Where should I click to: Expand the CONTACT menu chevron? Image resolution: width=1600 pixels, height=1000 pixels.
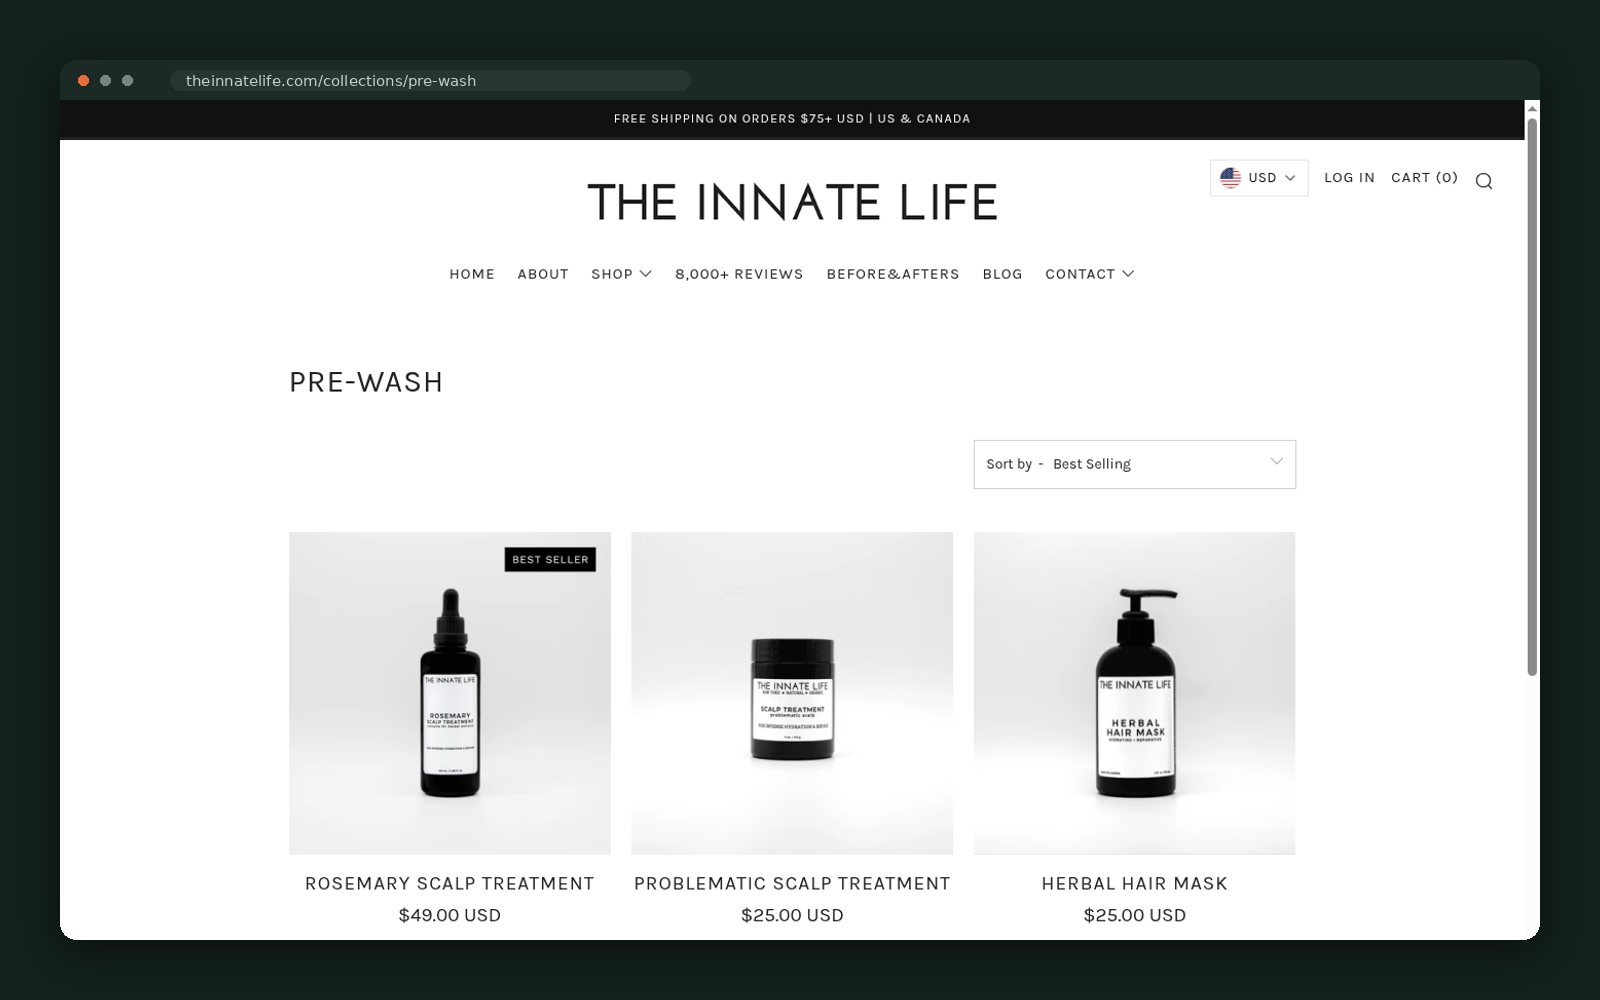[x=1128, y=274]
